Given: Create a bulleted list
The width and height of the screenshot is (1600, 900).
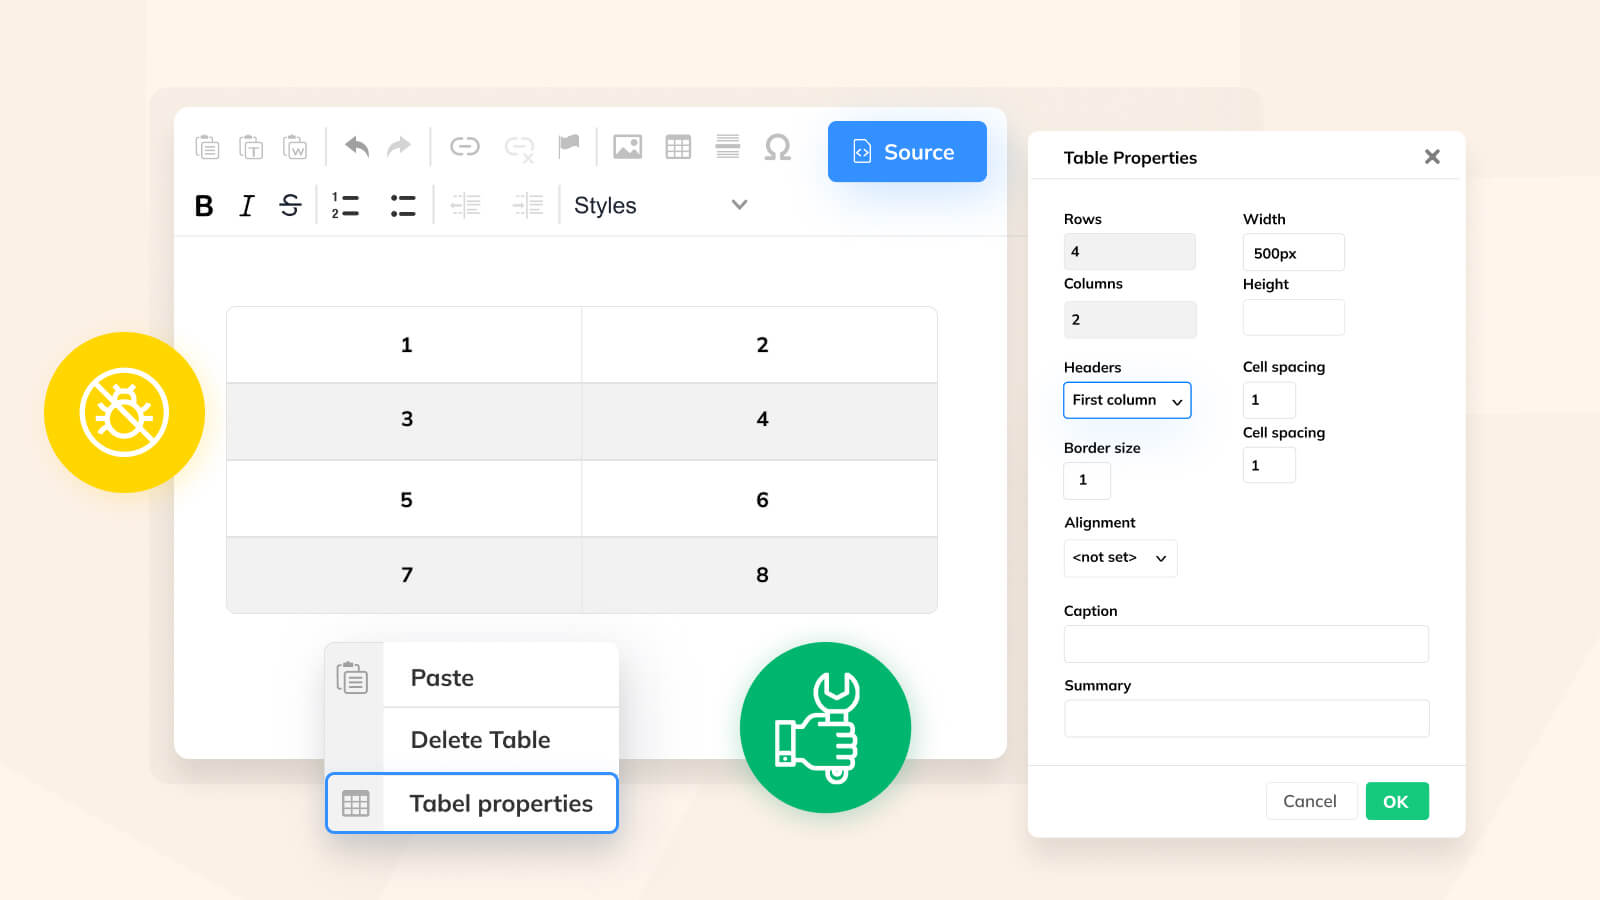Looking at the screenshot, I should [x=403, y=205].
